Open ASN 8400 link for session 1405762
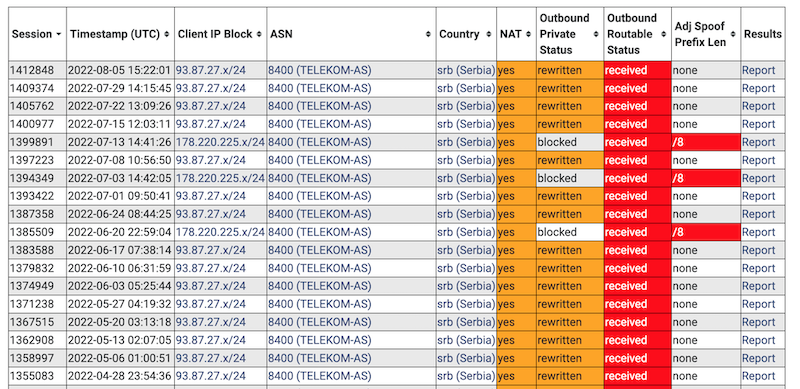The height and width of the screenshot is (389, 800). pos(320,106)
